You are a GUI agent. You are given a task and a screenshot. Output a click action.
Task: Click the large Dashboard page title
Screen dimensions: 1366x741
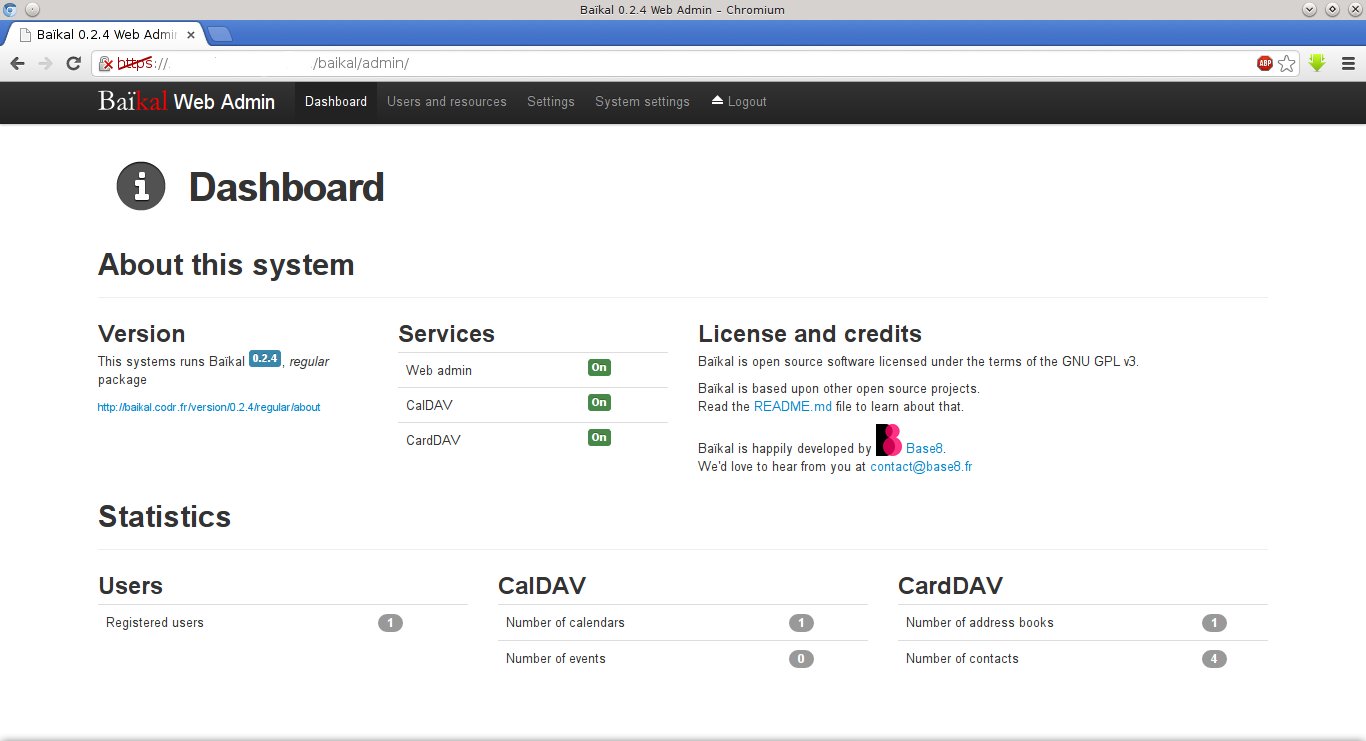287,188
